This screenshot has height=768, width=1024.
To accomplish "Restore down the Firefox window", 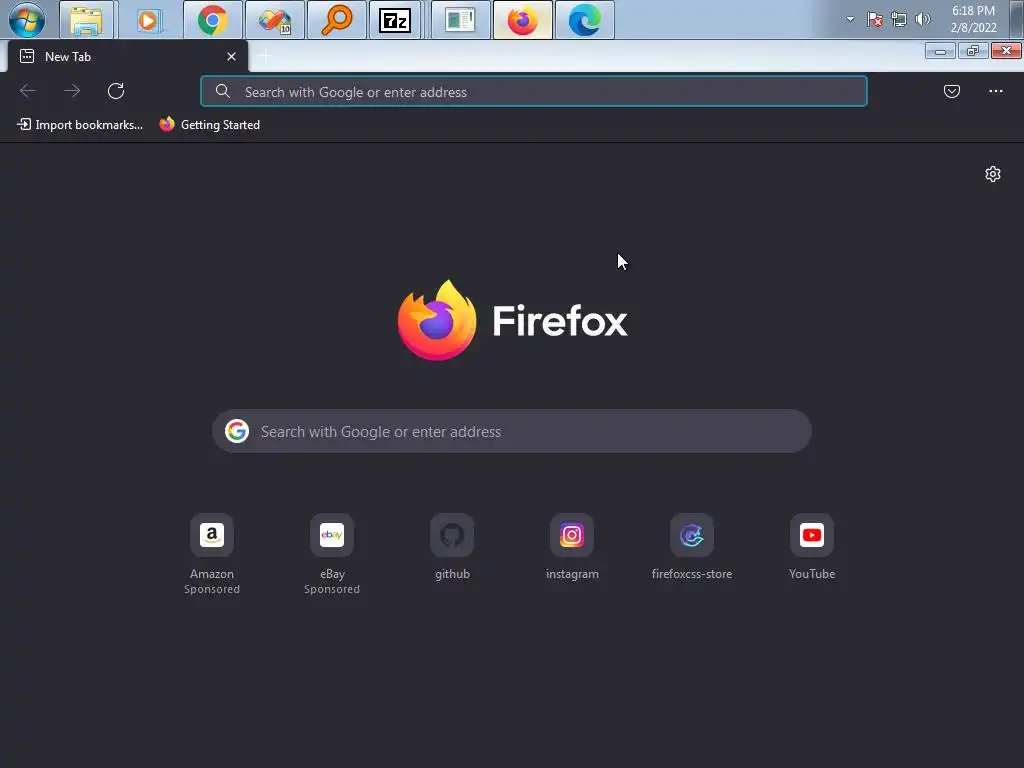I will [x=973, y=51].
